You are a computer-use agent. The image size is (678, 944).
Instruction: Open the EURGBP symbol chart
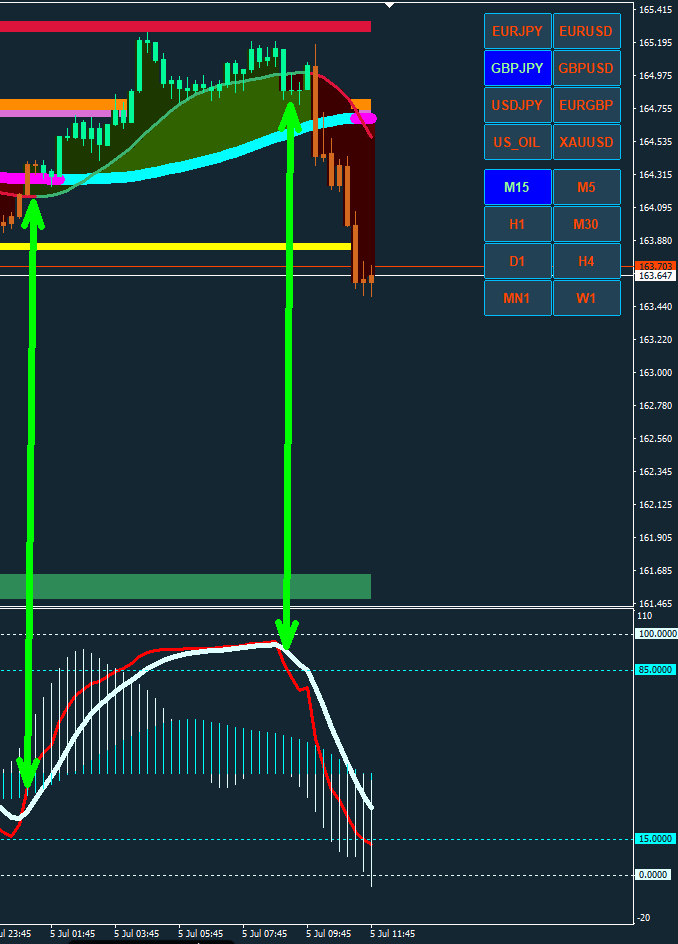coord(586,105)
